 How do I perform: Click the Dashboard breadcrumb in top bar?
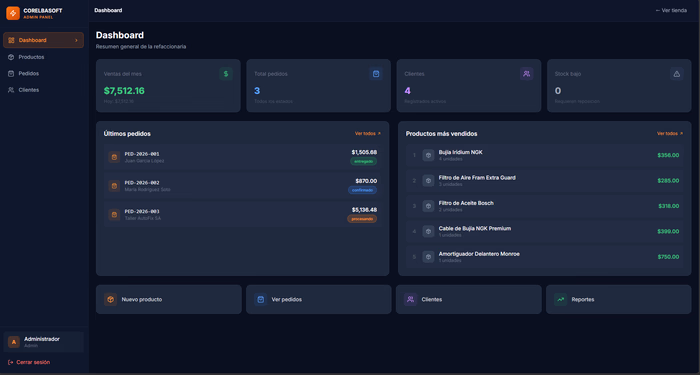108,10
